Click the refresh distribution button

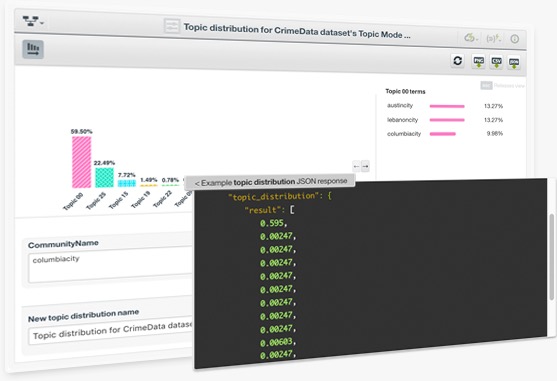pos(458,61)
